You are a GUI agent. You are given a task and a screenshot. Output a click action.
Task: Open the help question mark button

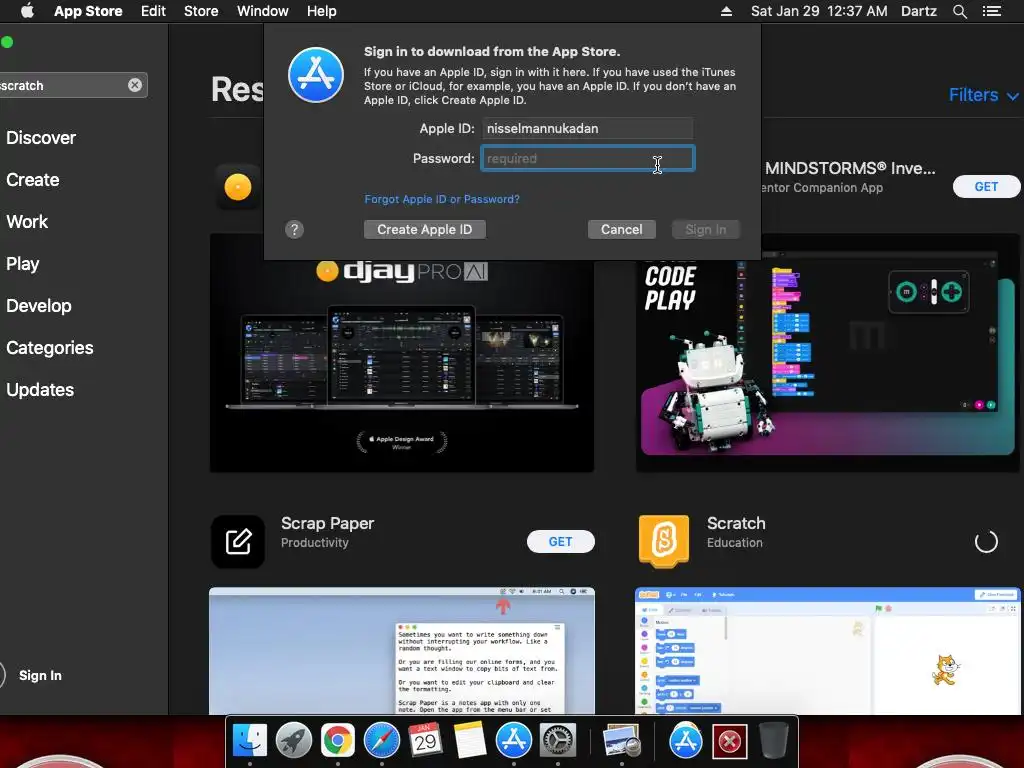coord(295,230)
